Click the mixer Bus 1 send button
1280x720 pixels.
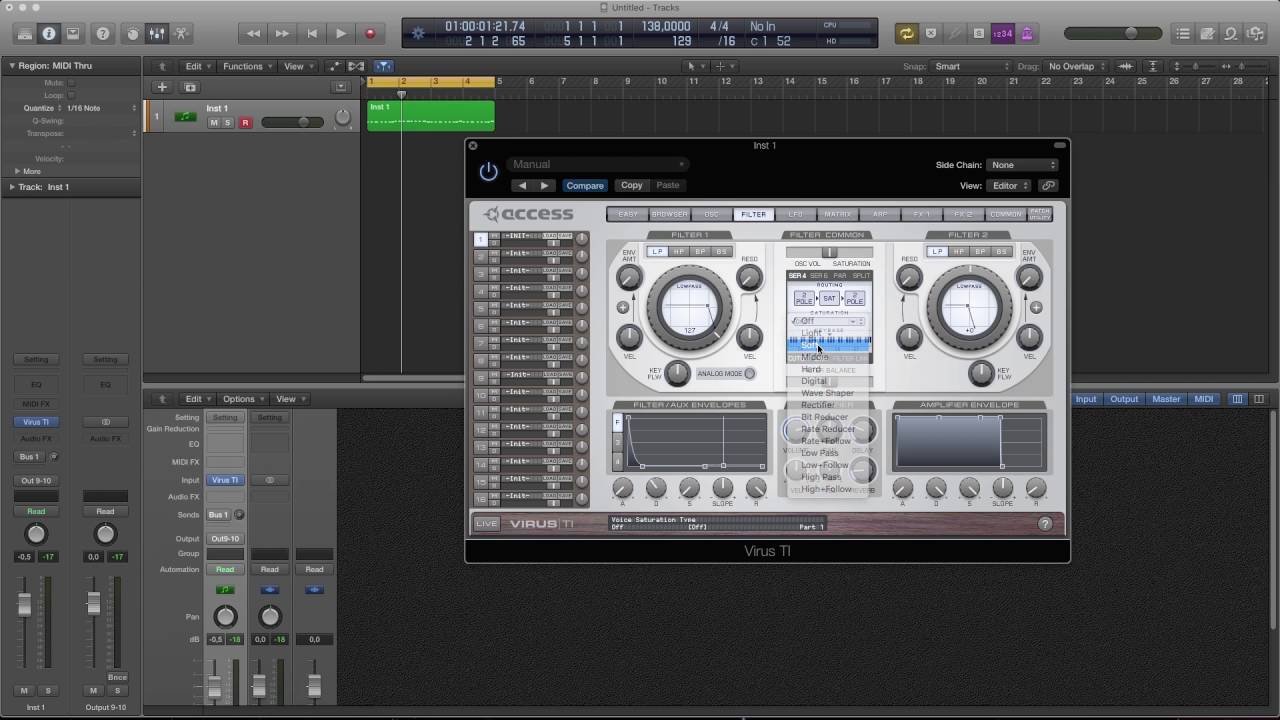click(219, 515)
